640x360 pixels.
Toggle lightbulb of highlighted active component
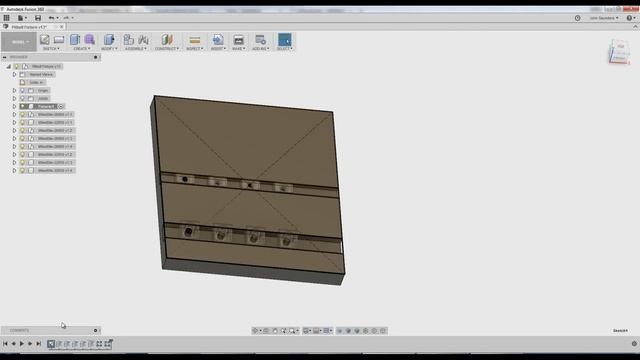(22, 107)
